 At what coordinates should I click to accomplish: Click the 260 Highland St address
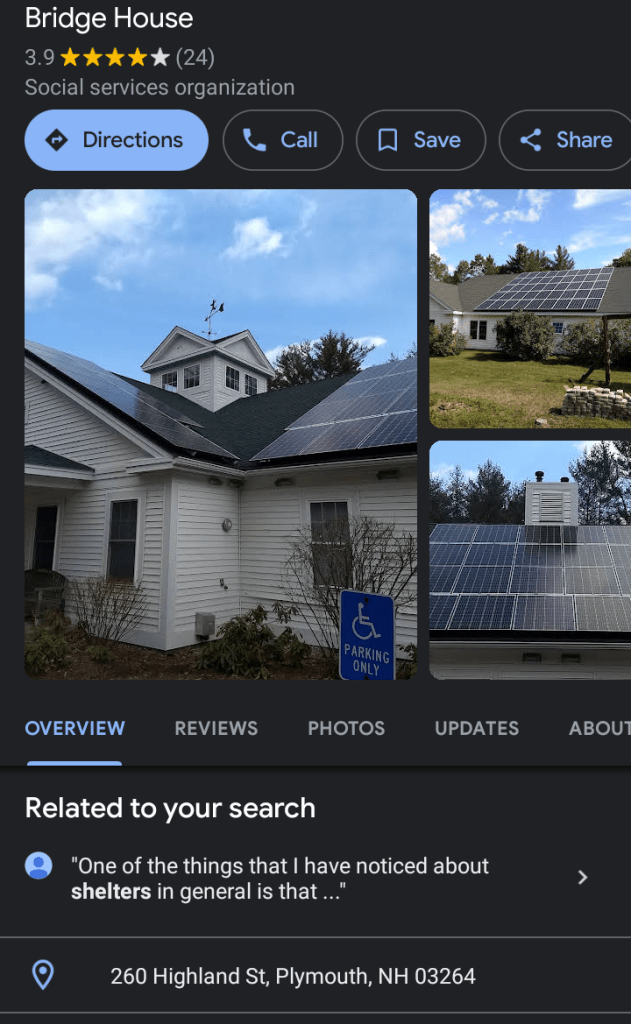[293, 976]
